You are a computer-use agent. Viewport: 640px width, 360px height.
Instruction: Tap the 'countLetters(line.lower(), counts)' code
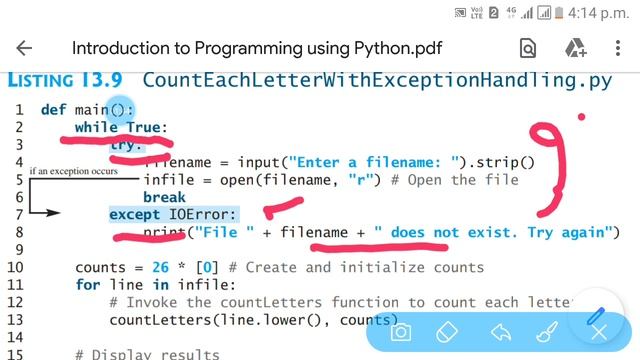[253, 320]
